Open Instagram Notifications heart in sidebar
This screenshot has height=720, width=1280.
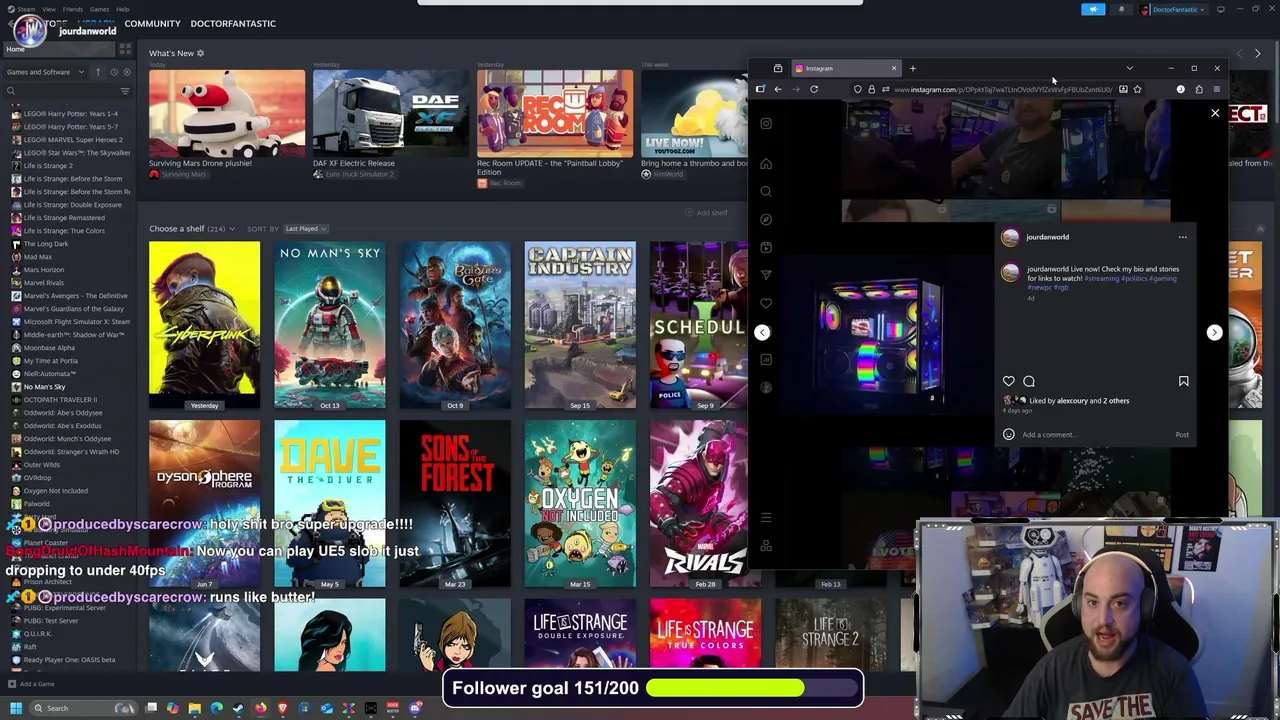766,303
